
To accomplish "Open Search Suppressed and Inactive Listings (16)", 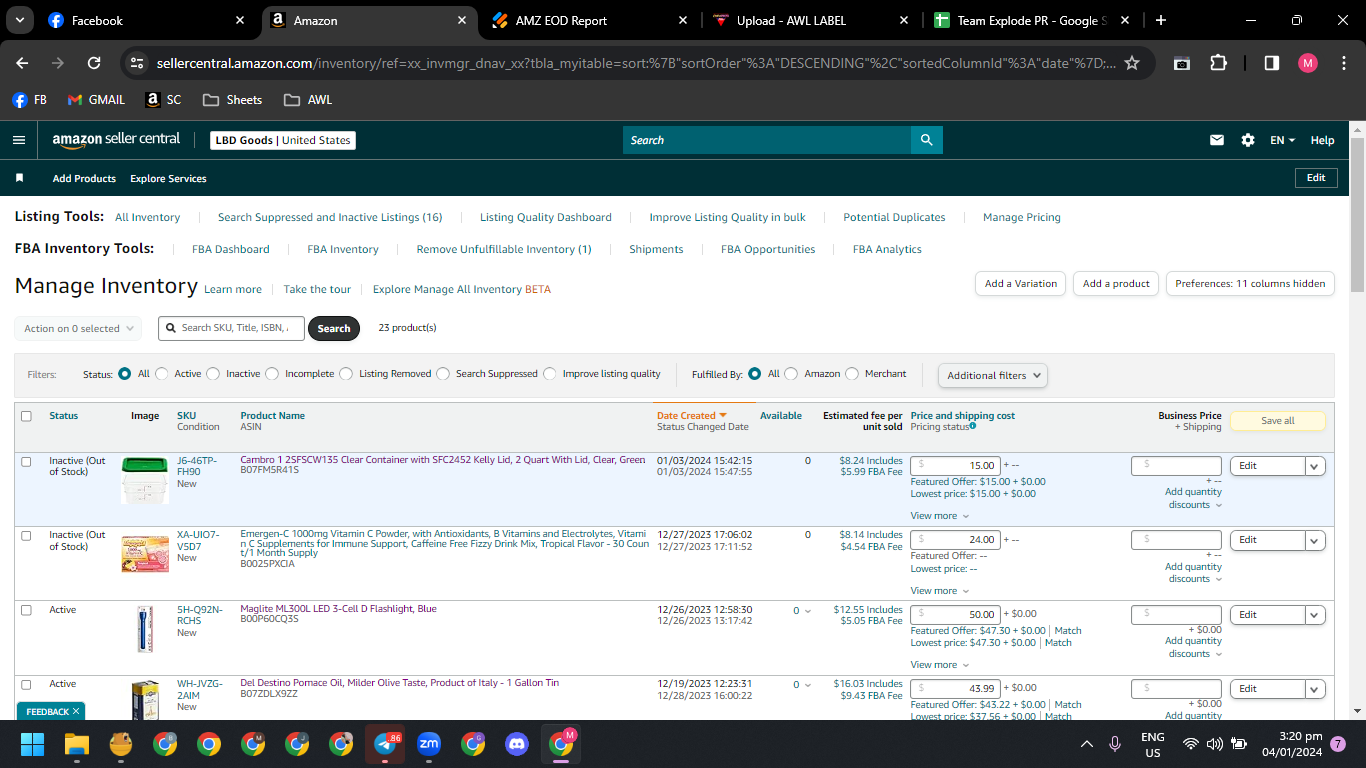I will (x=330, y=217).
